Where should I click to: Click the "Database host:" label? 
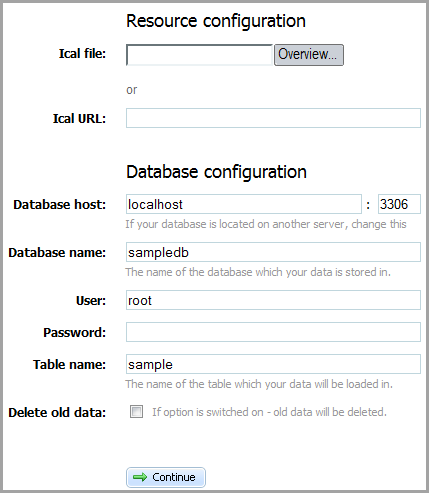click(60, 204)
